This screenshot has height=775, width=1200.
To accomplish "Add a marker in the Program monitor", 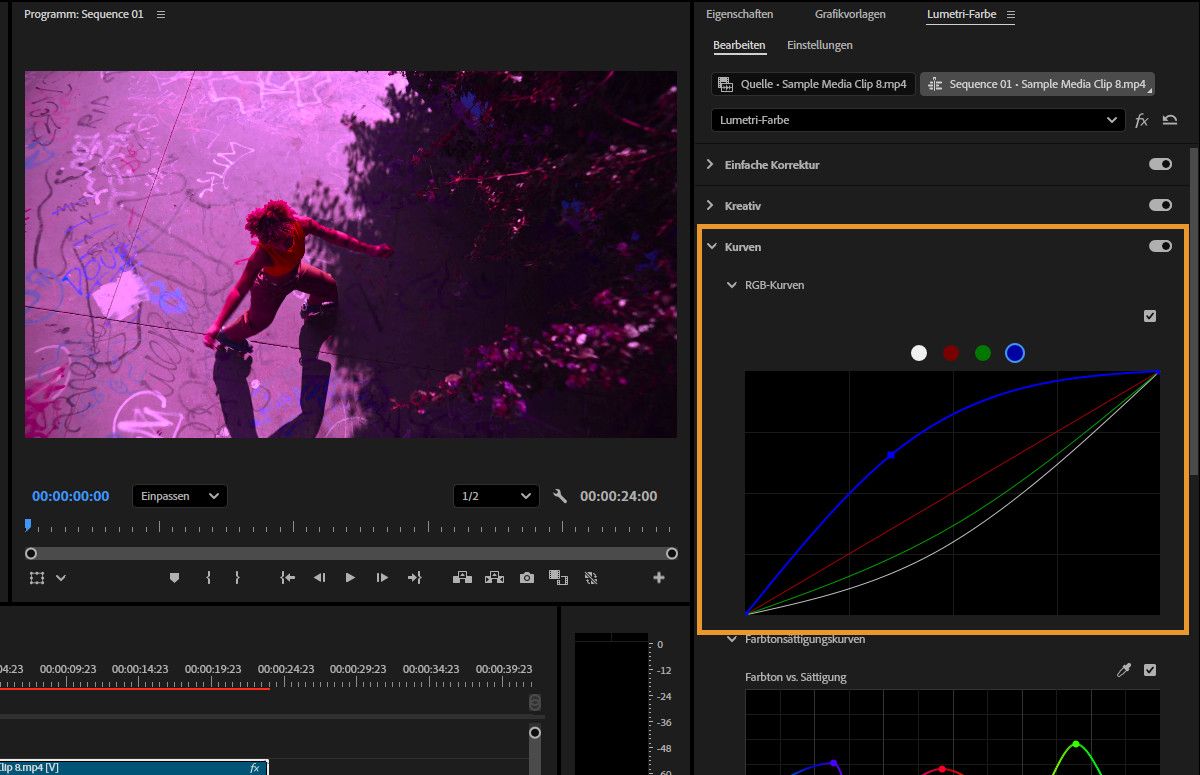I will point(174,578).
